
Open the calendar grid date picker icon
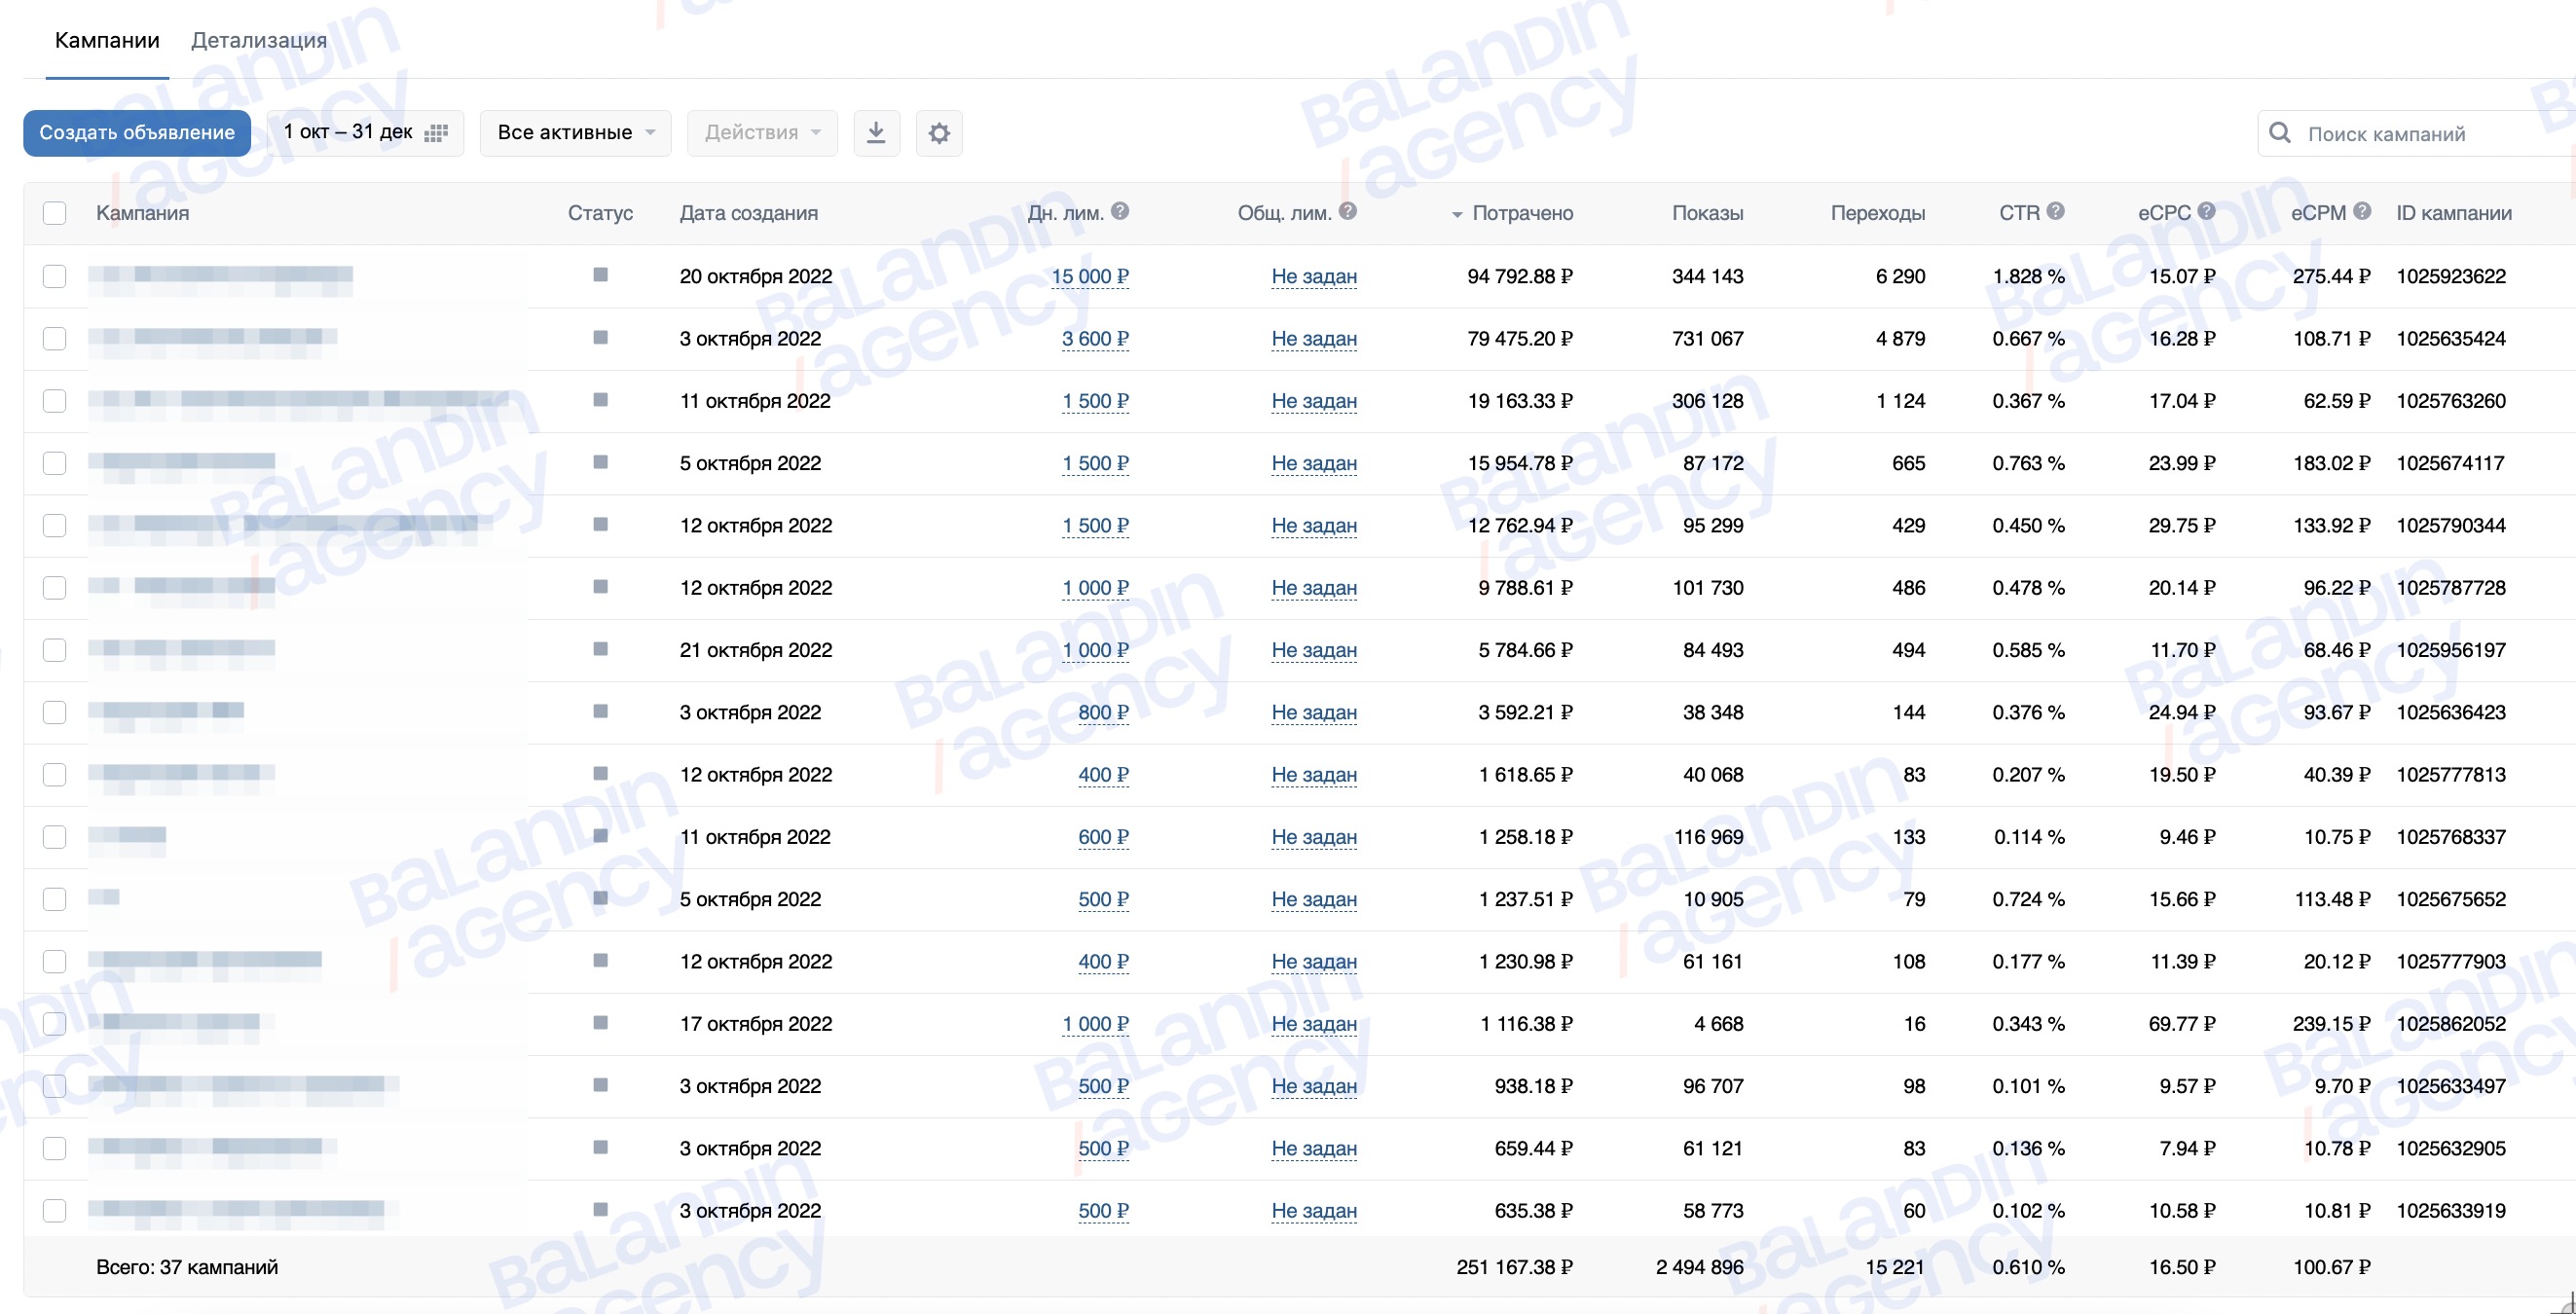click(436, 133)
